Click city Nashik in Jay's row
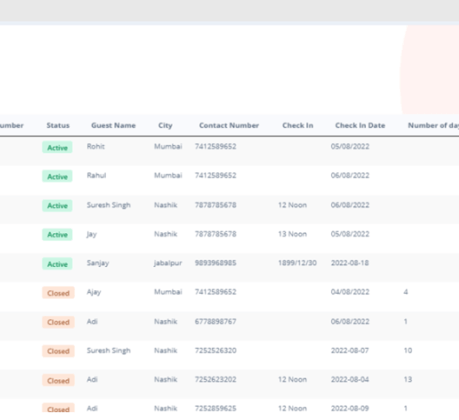459x420 pixels. [x=166, y=234]
